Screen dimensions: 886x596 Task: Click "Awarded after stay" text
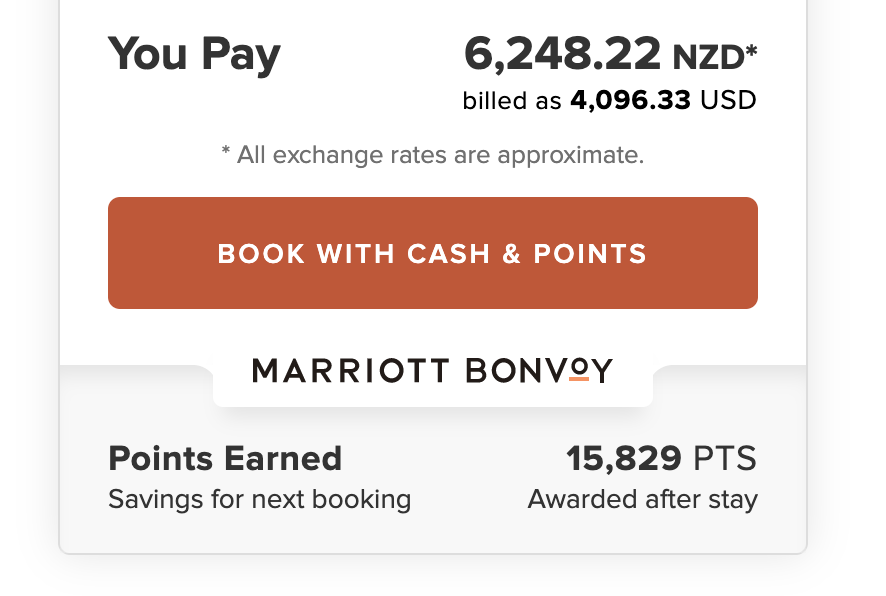point(642,499)
